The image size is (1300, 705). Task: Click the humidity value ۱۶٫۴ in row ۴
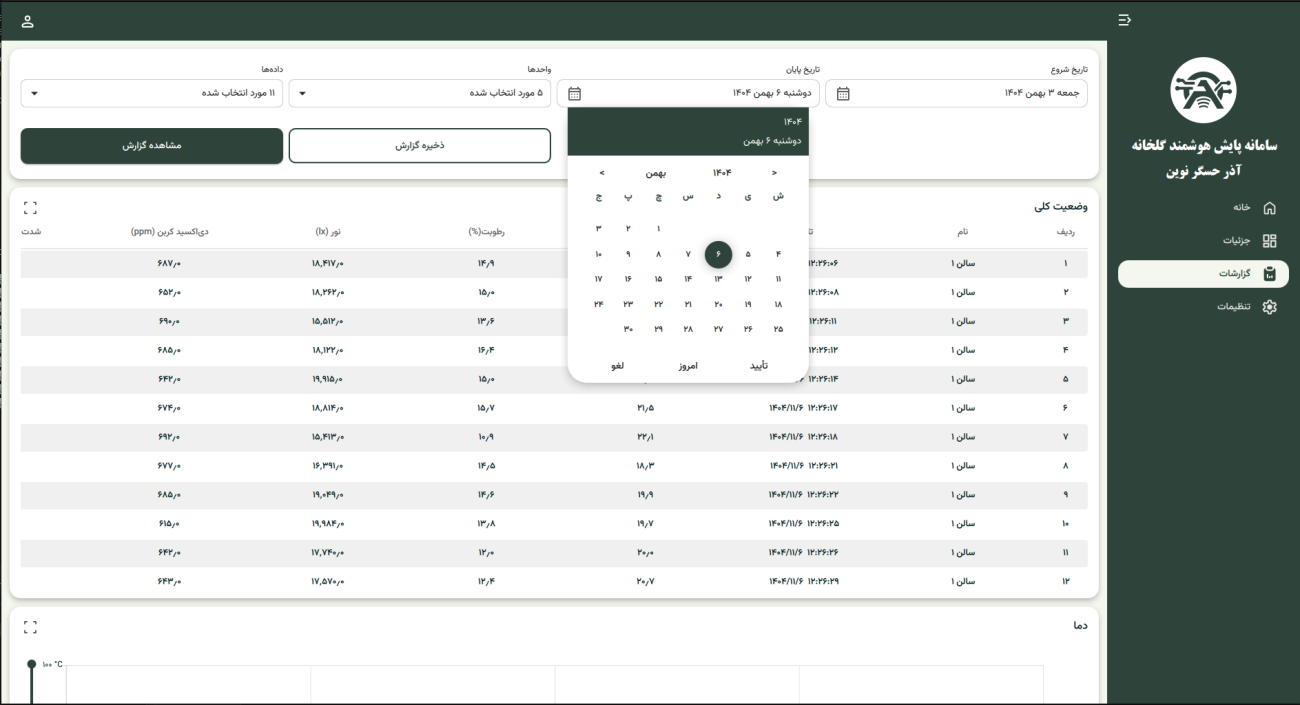pos(486,351)
